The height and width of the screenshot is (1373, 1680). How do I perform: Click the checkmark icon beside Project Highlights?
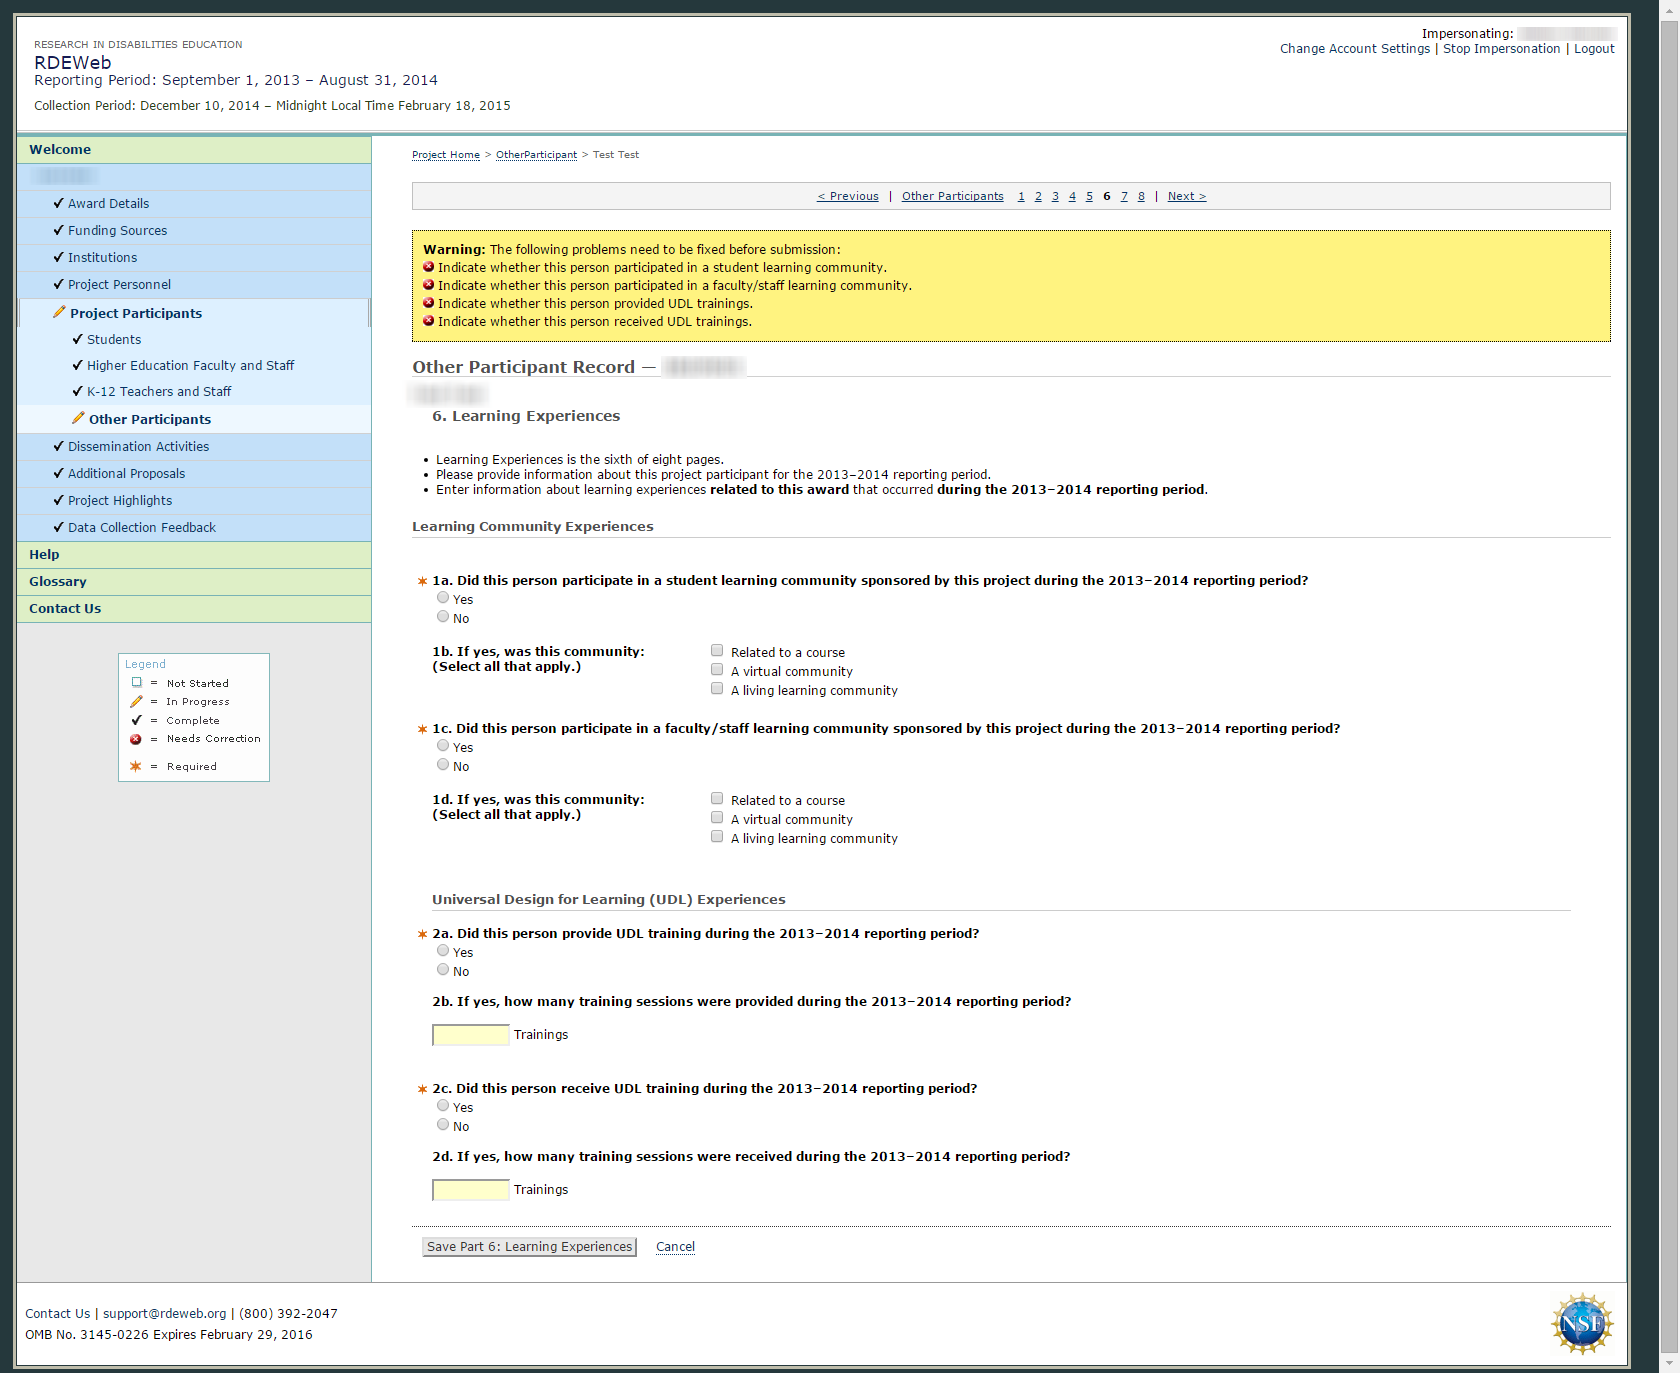(58, 500)
